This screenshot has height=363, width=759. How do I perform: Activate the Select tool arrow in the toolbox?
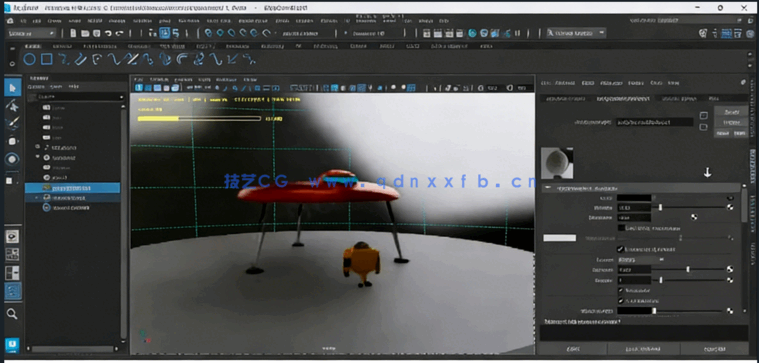pos(13,88)
